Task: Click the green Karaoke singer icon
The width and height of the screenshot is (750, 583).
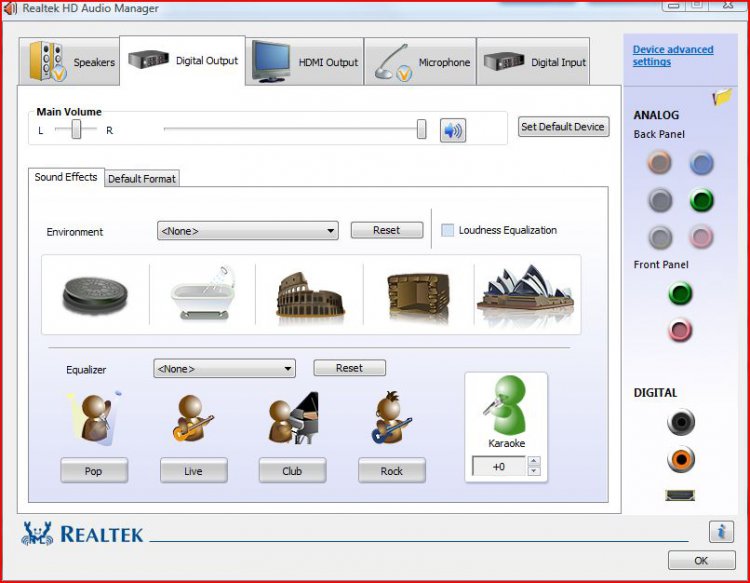Action: pyautogui.click(x=506, y=405)
